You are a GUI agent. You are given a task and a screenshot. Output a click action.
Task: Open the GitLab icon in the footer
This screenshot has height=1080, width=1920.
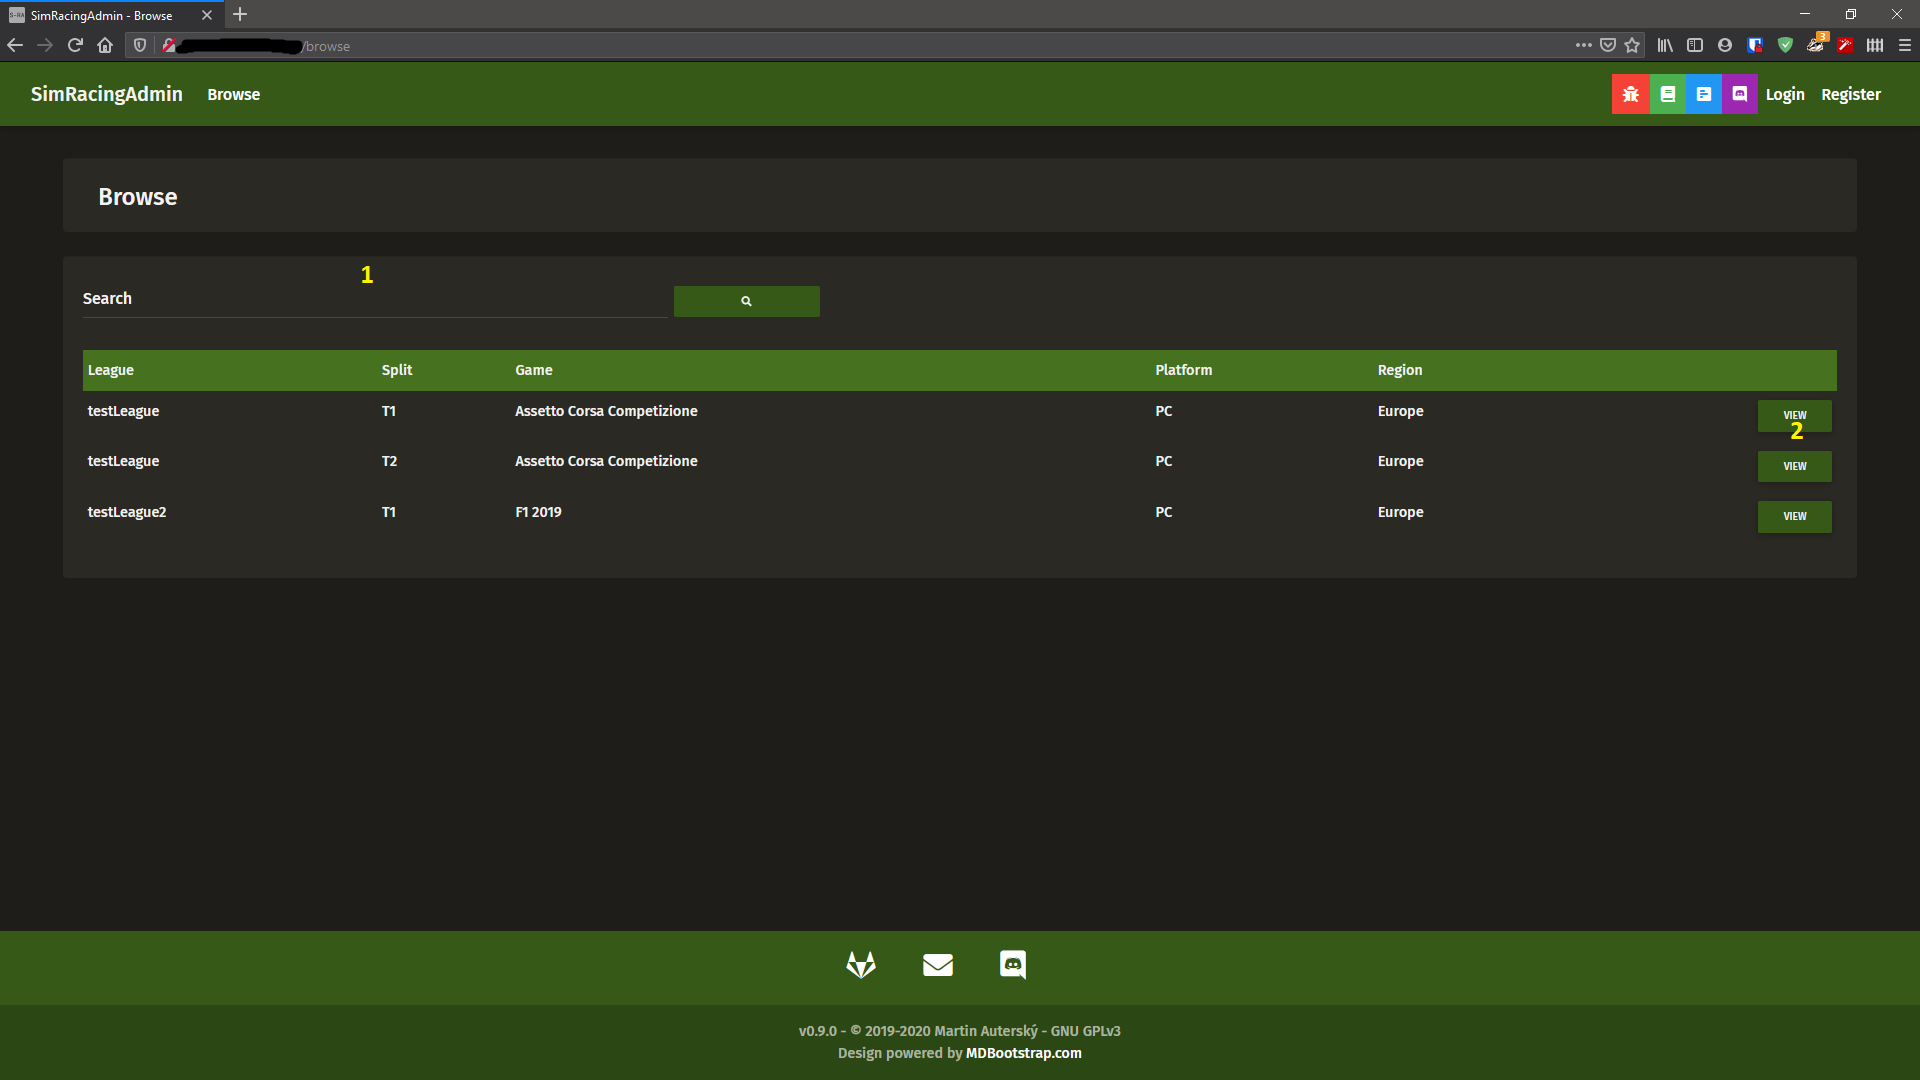point(861,964)
